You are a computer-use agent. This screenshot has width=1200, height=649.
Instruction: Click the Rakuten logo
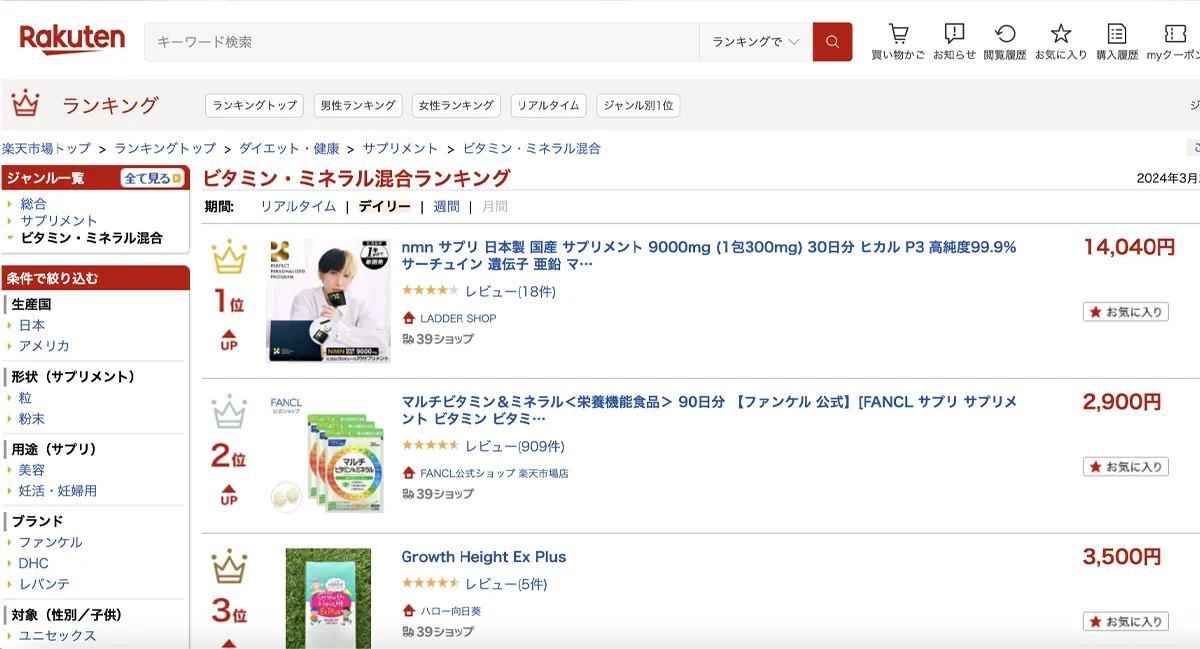(x=72, y=40)
